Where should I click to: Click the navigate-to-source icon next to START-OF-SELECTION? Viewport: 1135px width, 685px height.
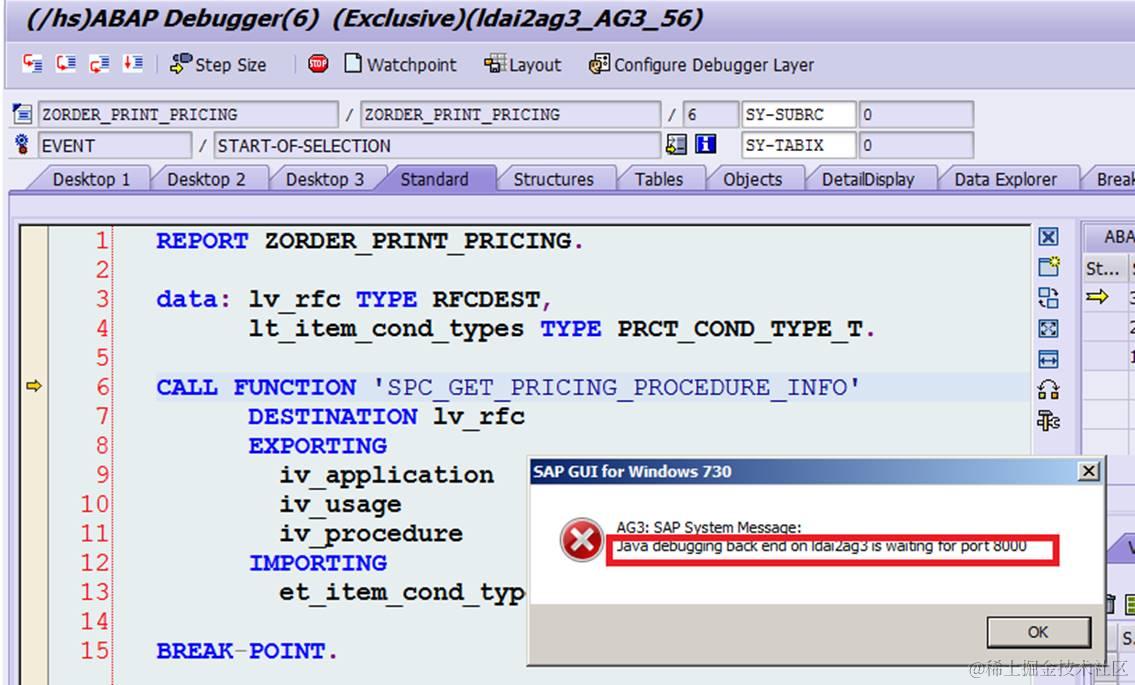(676, 144)
